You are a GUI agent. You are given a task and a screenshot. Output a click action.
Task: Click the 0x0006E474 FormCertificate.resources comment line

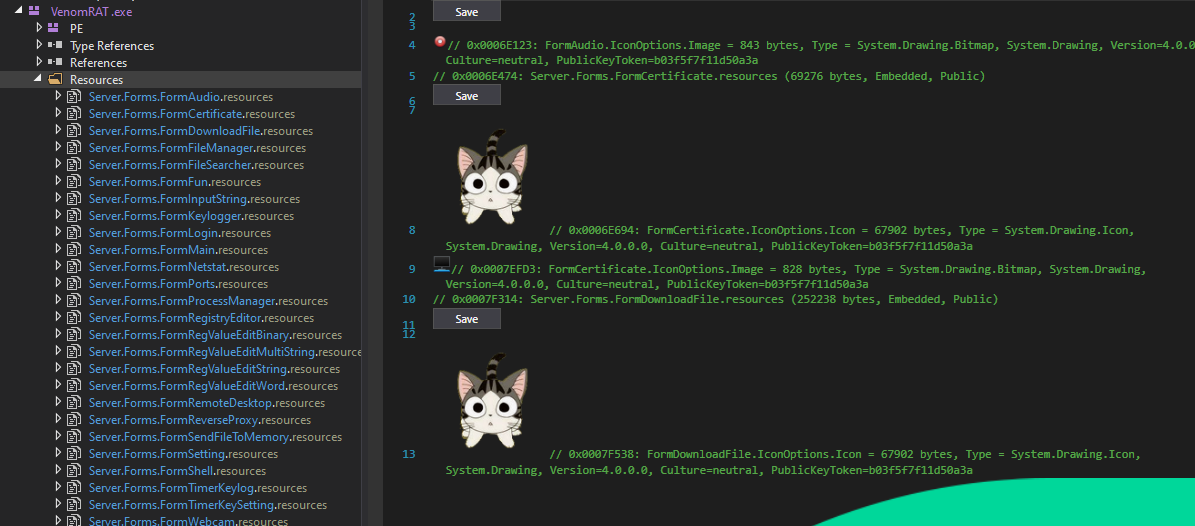click(709, 76)
